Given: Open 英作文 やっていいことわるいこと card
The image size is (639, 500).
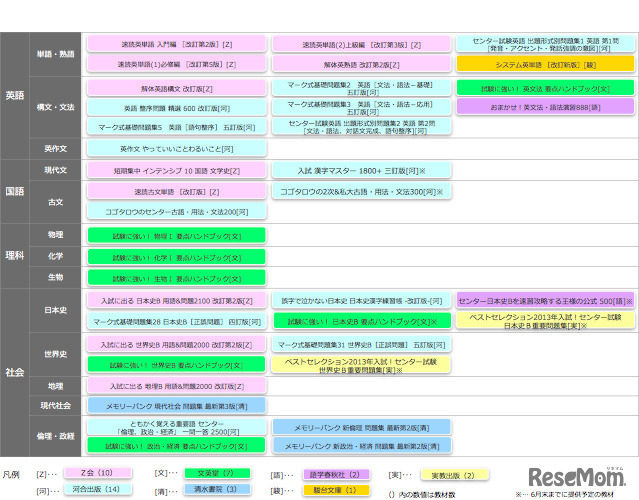Looking at the screenshot, I should coord(176,149).
